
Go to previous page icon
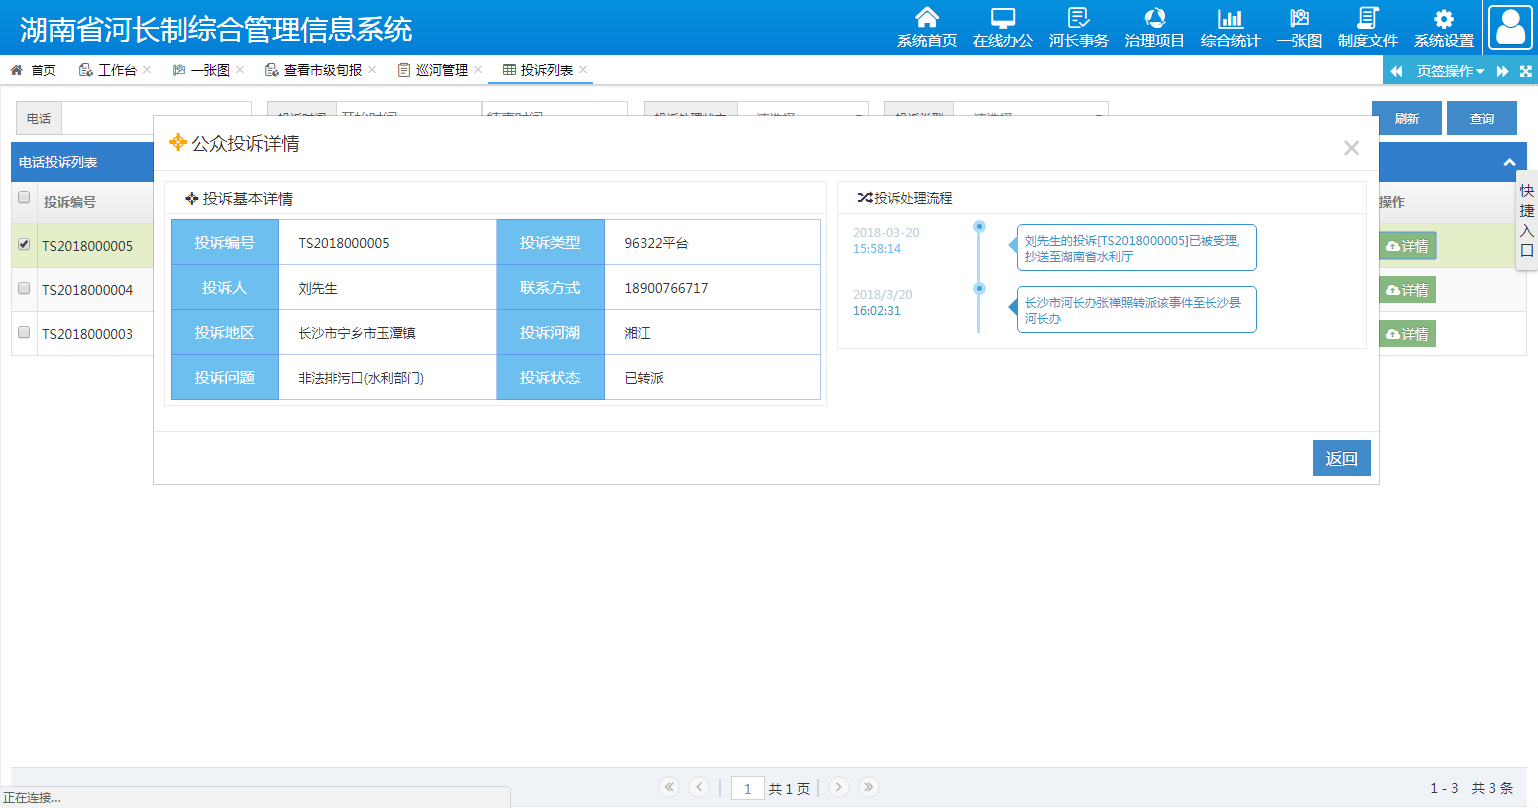tap(700, 787)
